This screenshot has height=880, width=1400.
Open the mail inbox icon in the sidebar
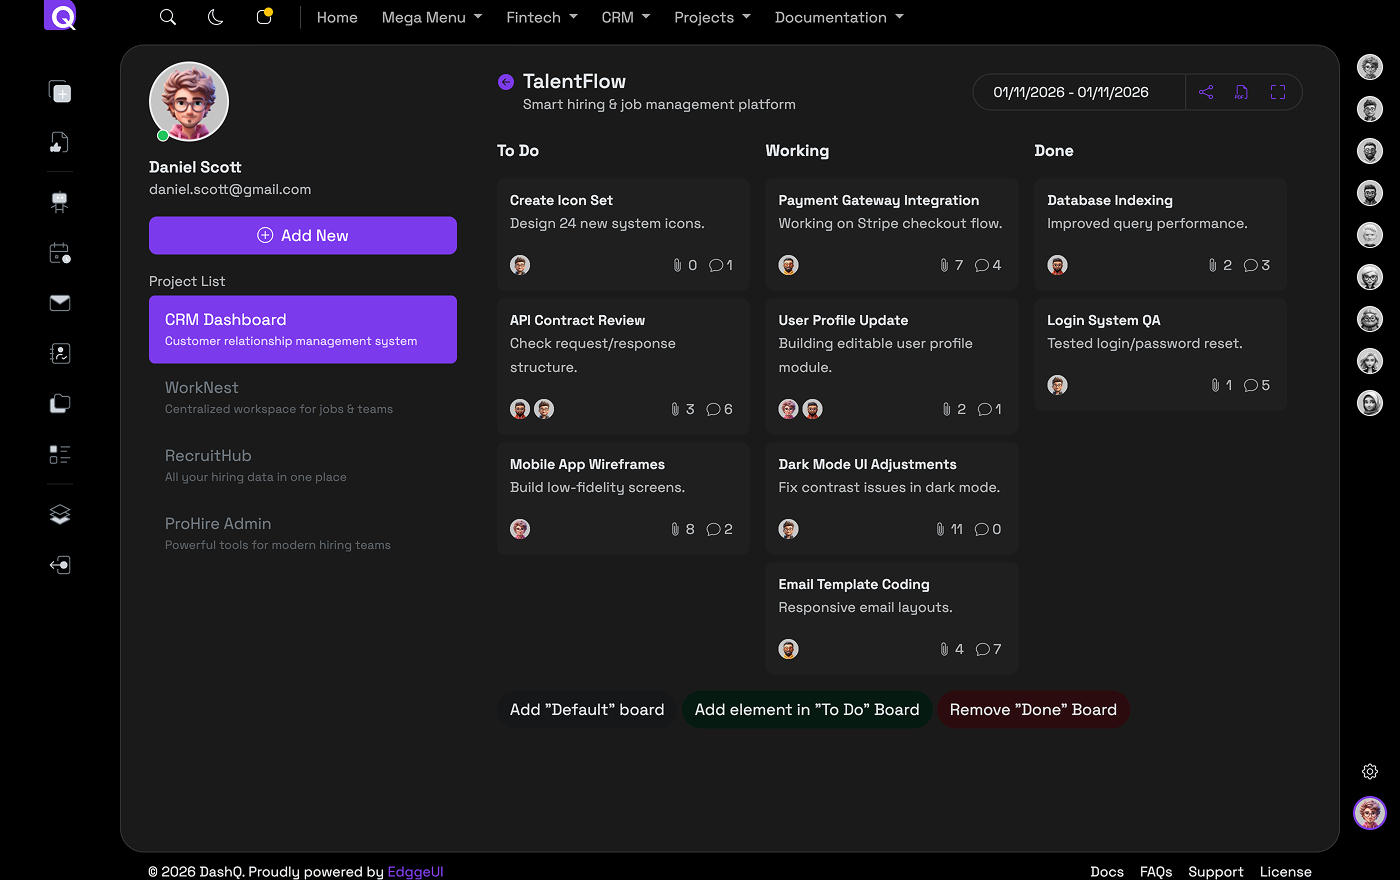[x=58, y=302]
